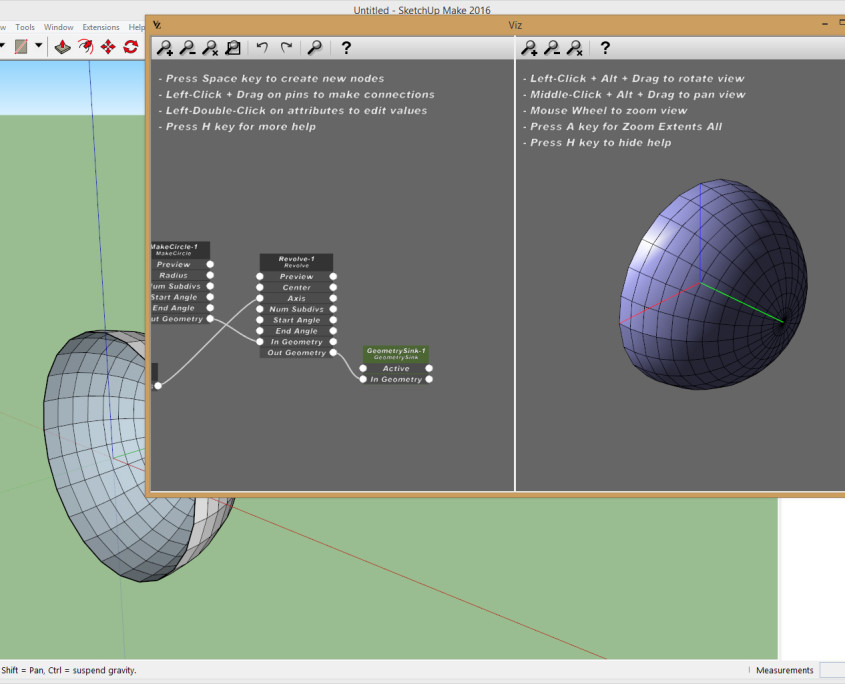Screen dimensions: 845x684
Task: Click zoom extents icon in node editor toolbar
Action: [x=232, y=47]
